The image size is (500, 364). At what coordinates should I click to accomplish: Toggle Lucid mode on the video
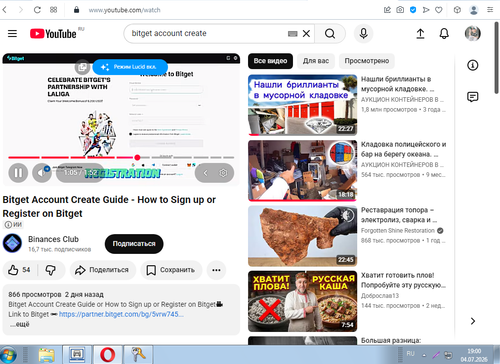[130, 67]
